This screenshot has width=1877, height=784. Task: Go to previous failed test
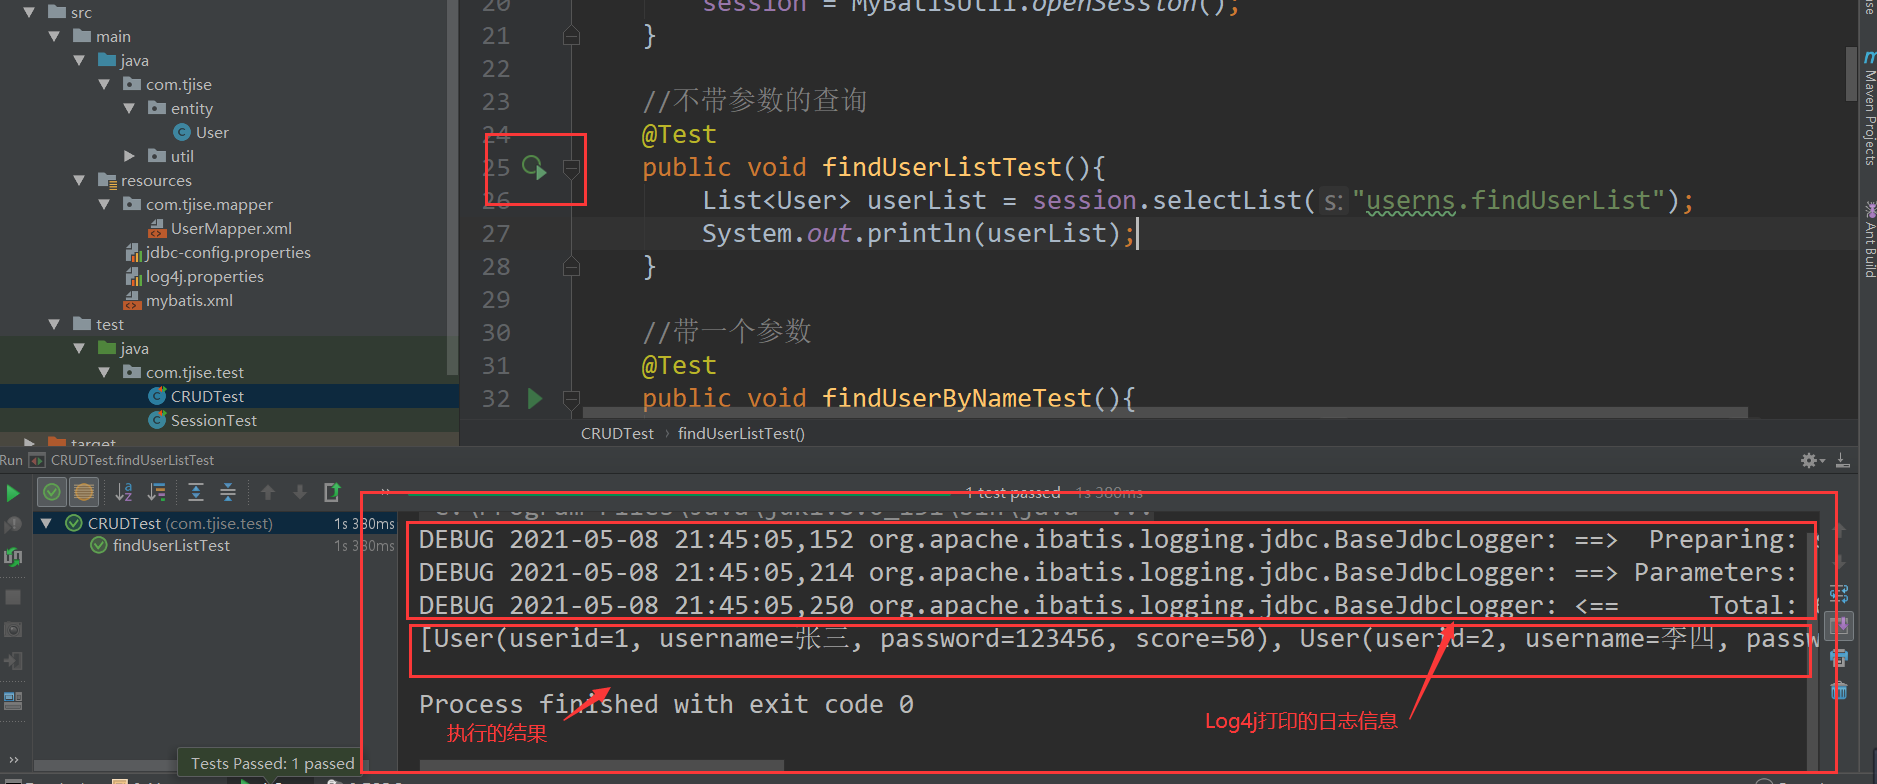[x=268, y=492]
